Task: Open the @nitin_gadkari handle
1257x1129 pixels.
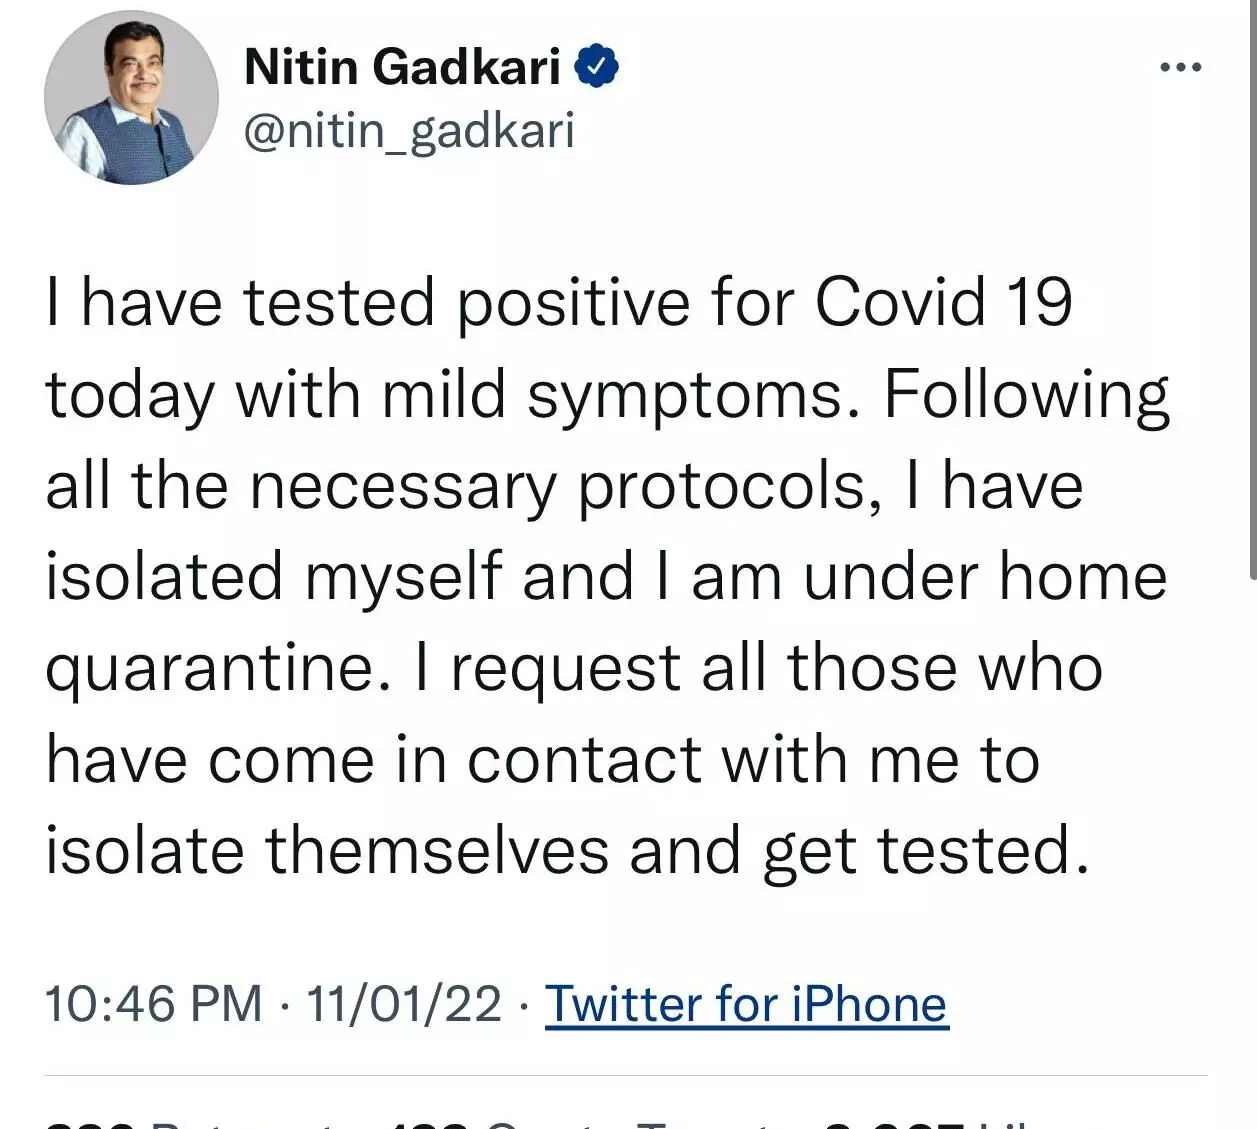Action: click(409, 131)
